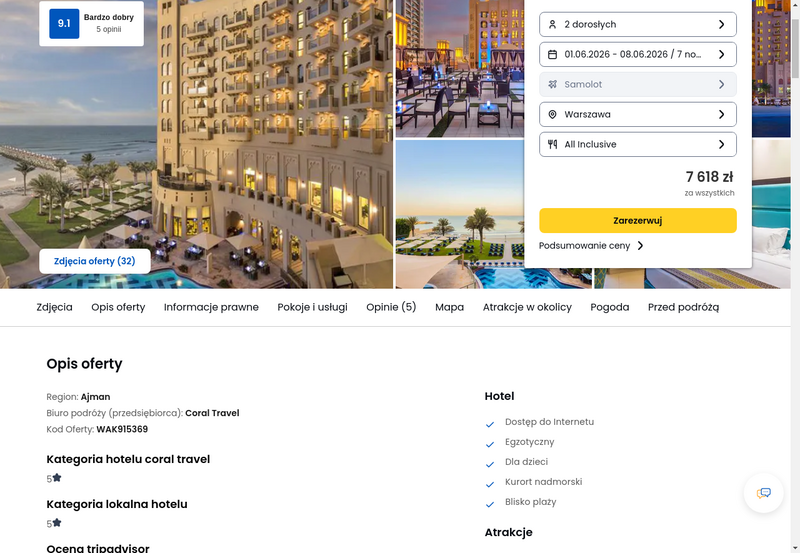The height and width of the screenshot is (553, 800).
Task: Open Zdjęcia oferty (32) gallery
Action: 95,261
